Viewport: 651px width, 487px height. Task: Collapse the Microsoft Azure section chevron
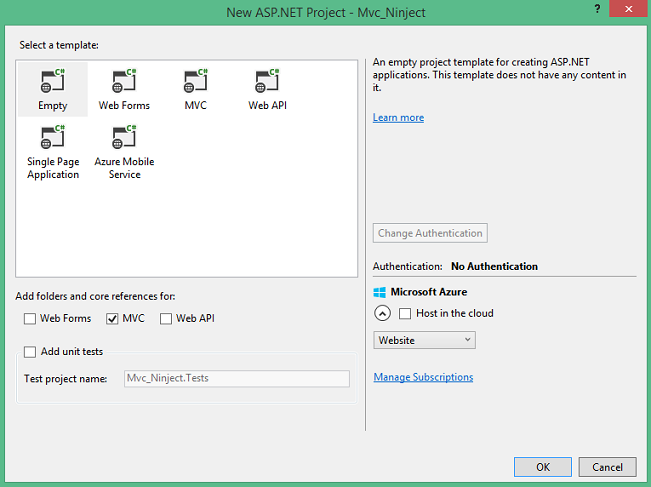click(382, 313)
